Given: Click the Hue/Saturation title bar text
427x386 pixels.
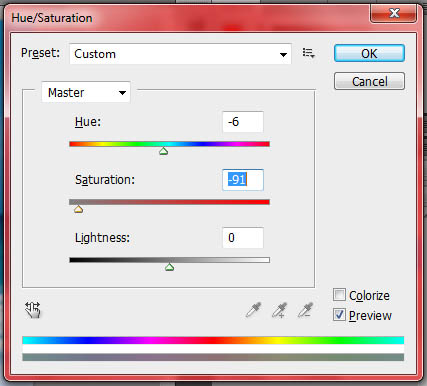Looking at the screenshot, I should [52, 18].
